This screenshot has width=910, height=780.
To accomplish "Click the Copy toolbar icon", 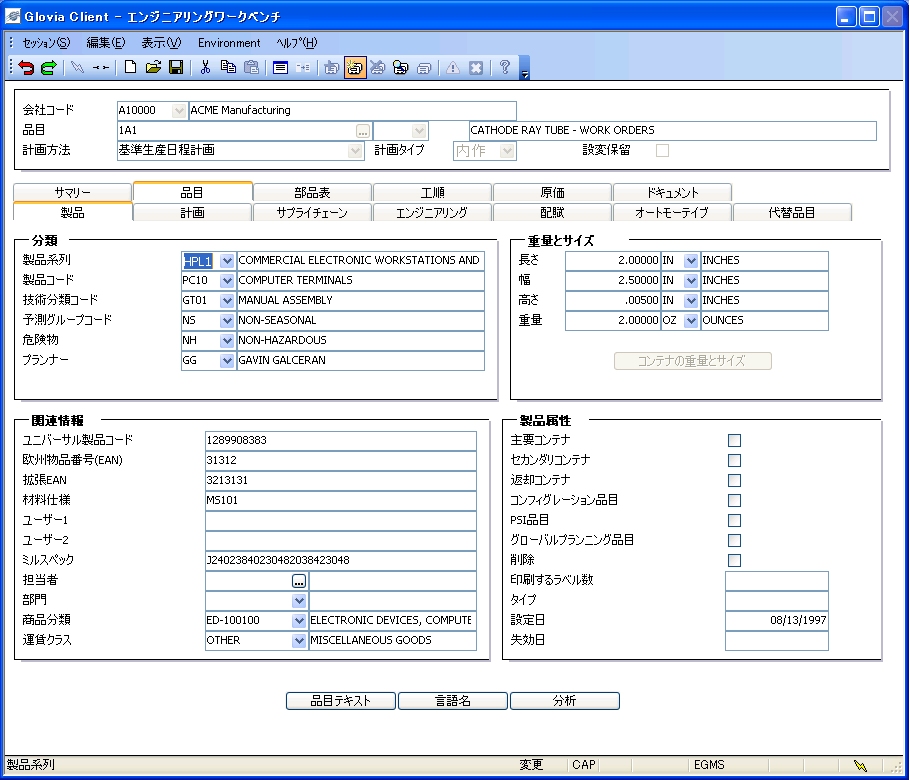I will (x=228, y=68).
